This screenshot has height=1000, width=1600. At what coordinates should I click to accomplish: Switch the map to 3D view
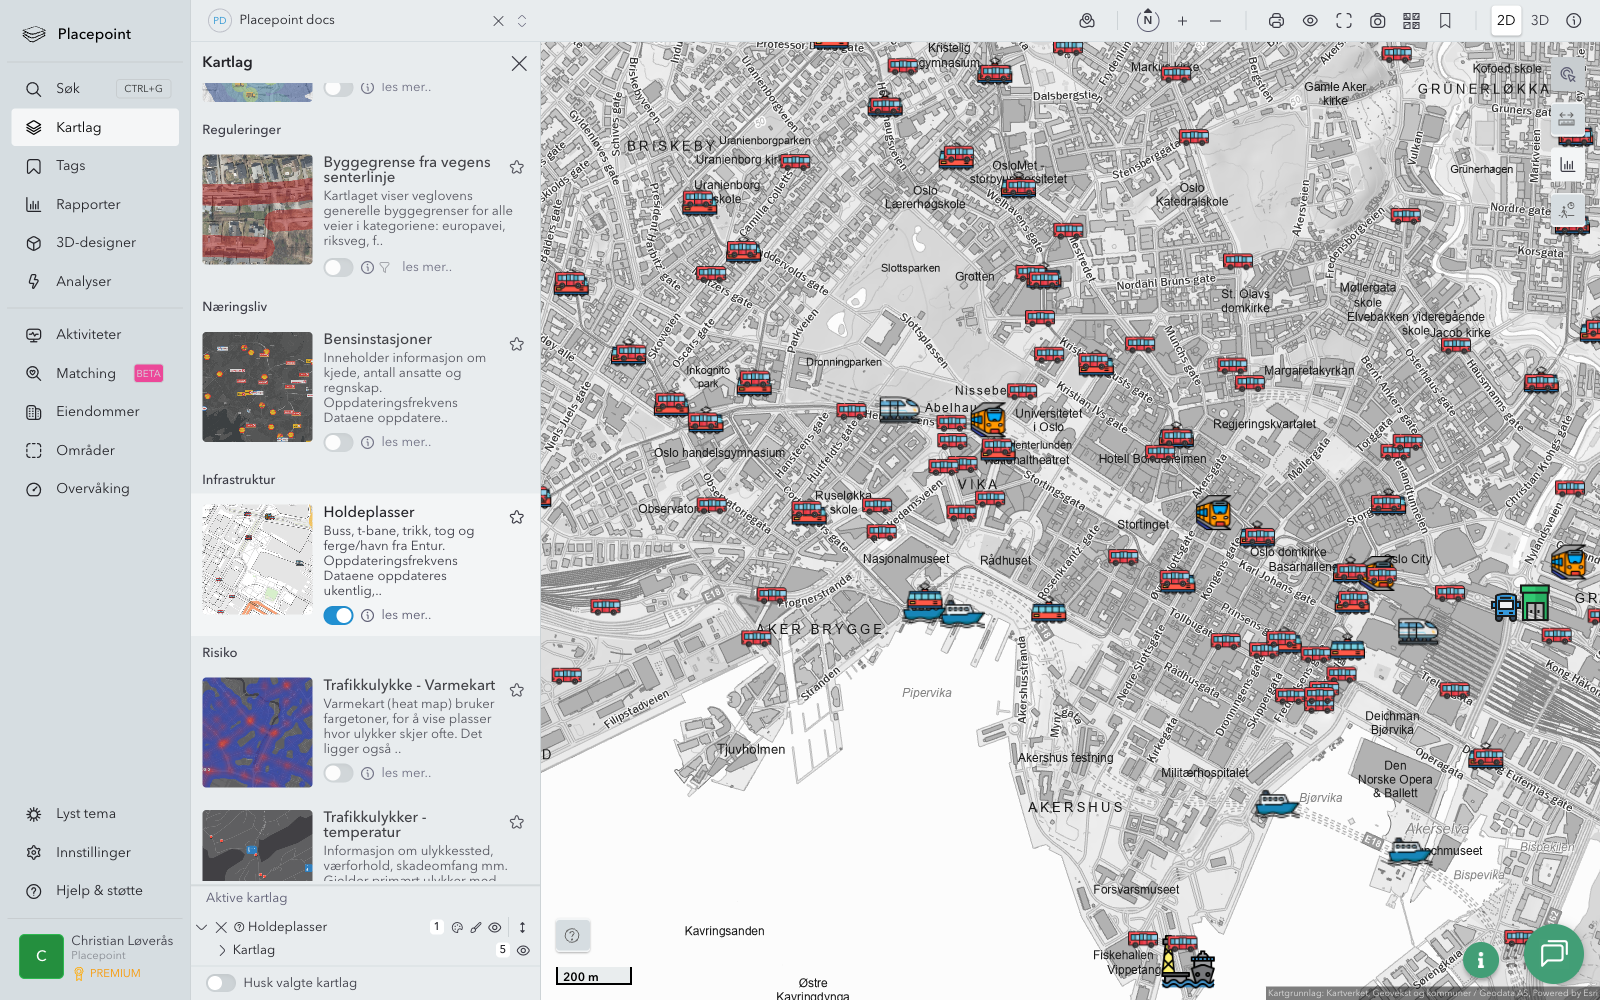(1539, 20)
